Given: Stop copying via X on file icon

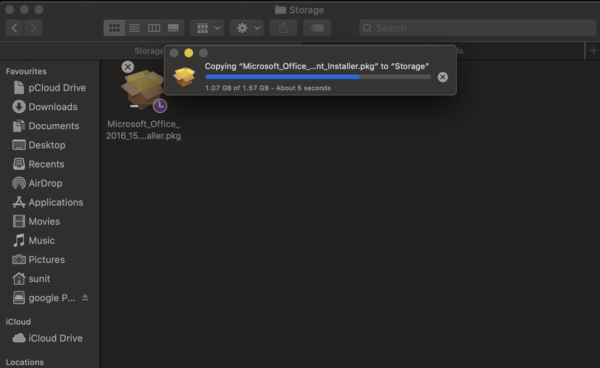Looking at the screenshot, I should coord(128,67).
